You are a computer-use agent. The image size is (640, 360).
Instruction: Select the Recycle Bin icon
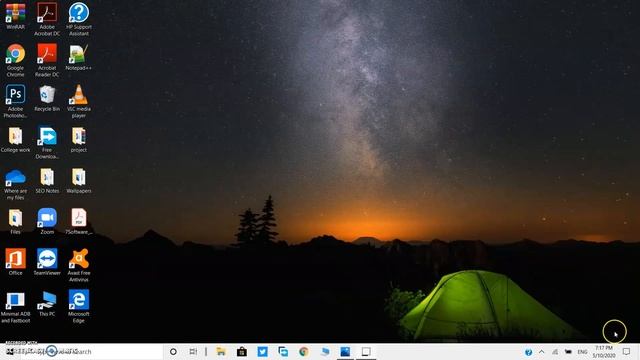(47, 98)
